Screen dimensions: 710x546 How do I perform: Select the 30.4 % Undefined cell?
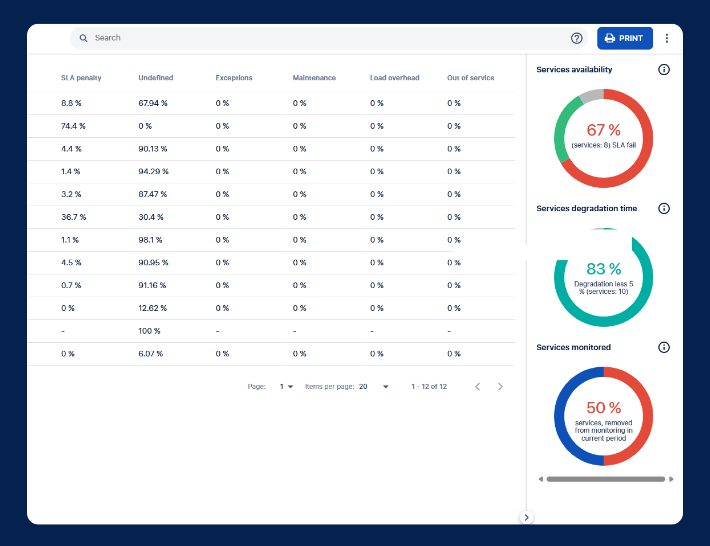[x=151, y=217]
